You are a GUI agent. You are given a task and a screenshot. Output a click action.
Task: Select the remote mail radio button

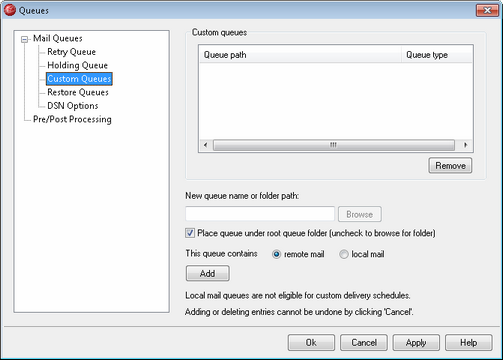click(x=276, y=254)
